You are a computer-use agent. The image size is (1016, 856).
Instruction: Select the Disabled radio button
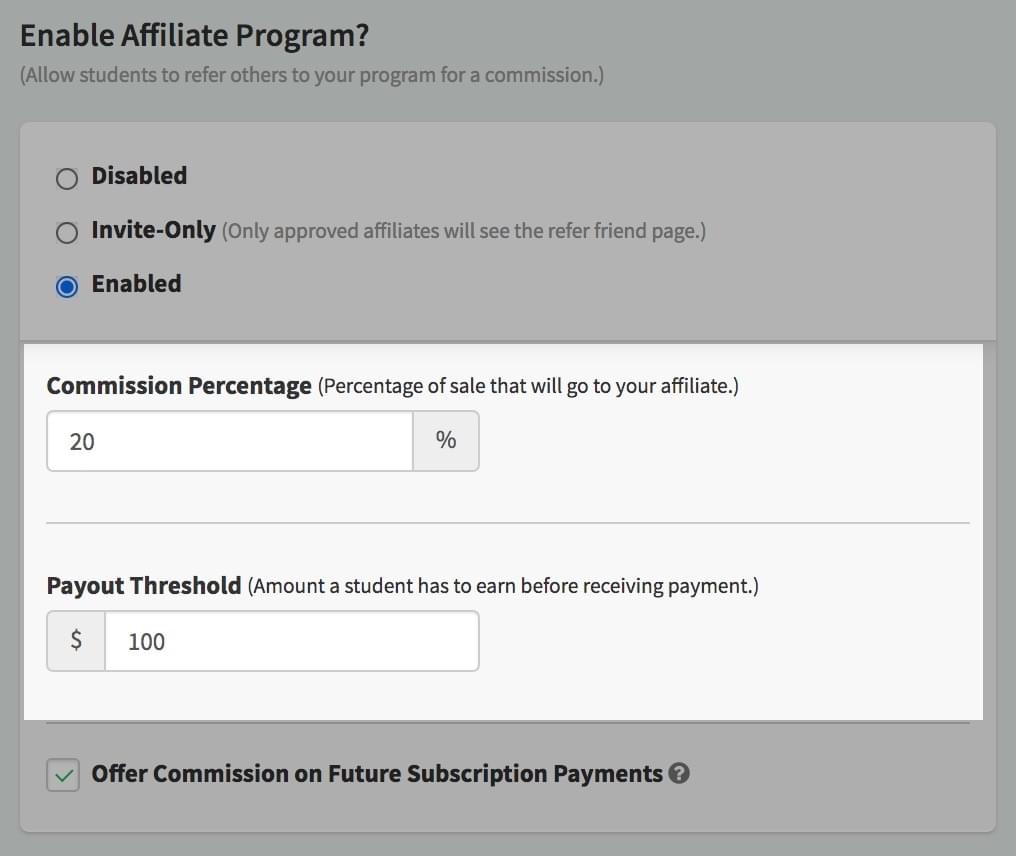tap(67, 178)
